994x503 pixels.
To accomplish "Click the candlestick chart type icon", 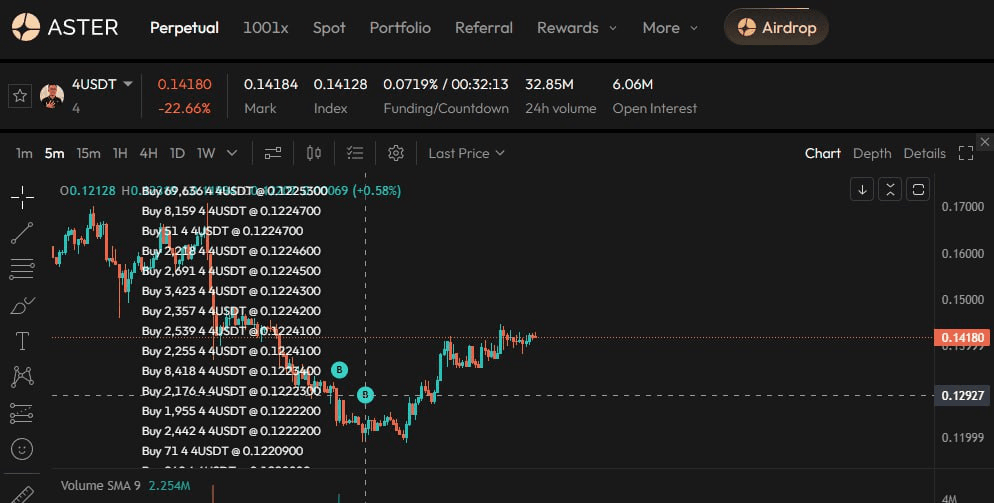I will tap(314, 153).
